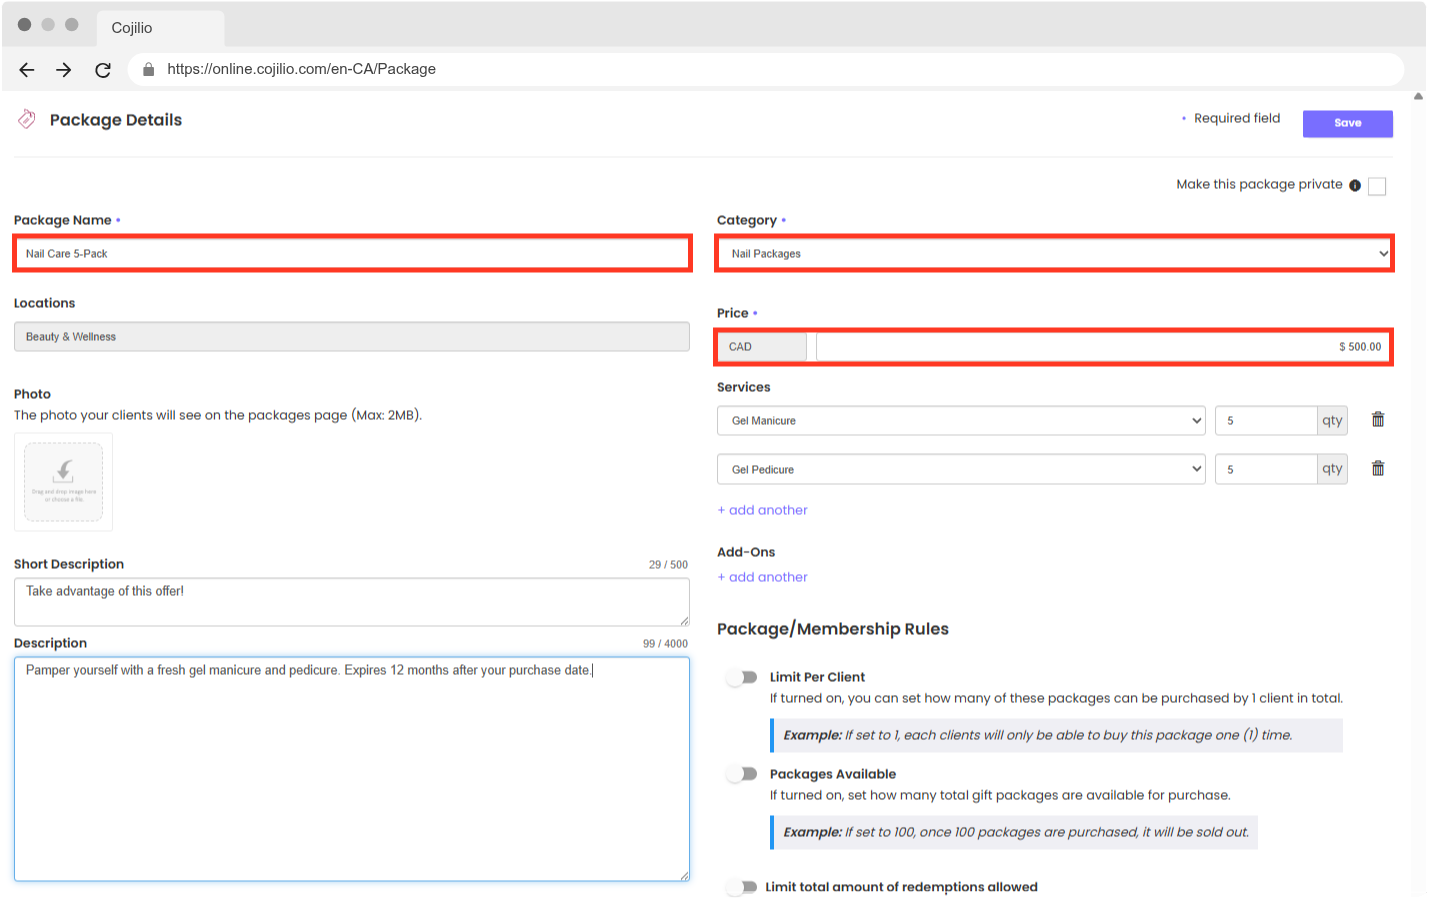
Task: Click the Package Details heading
Action: (x=116, y=120)
